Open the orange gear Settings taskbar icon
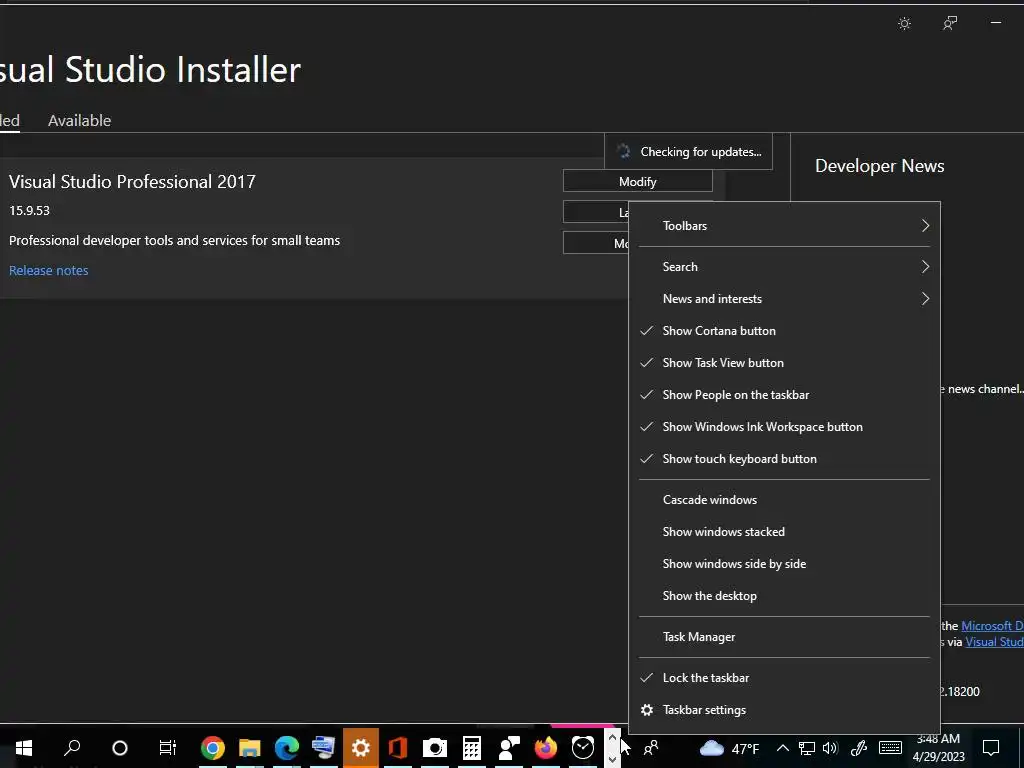 coord(360,747)
